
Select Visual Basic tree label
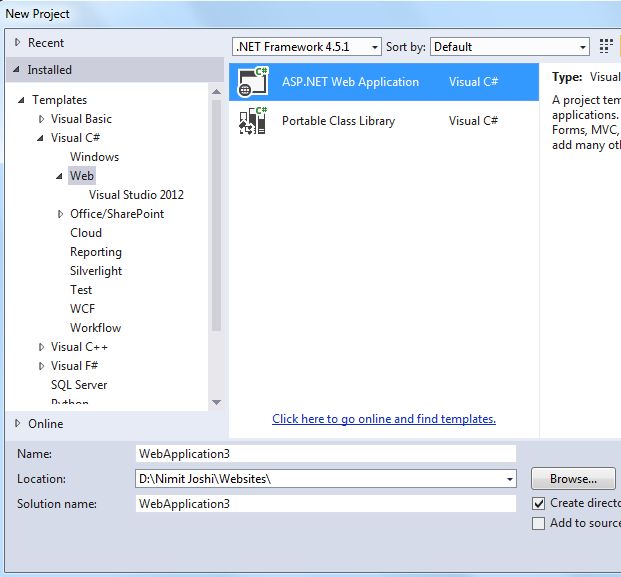(x=81, y=119)
